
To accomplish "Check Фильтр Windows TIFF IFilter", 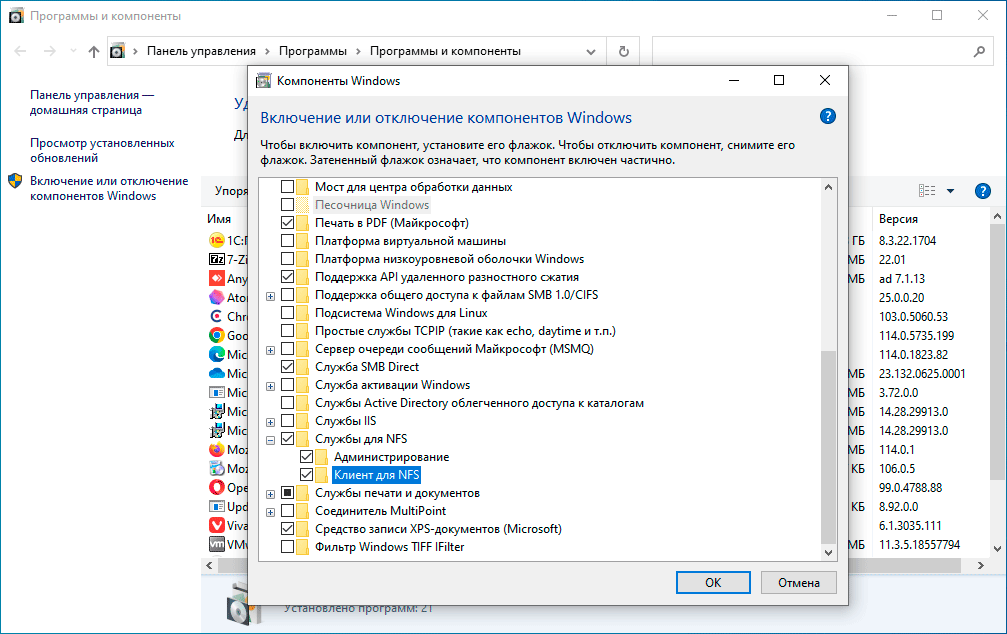I will pos(288,547).
